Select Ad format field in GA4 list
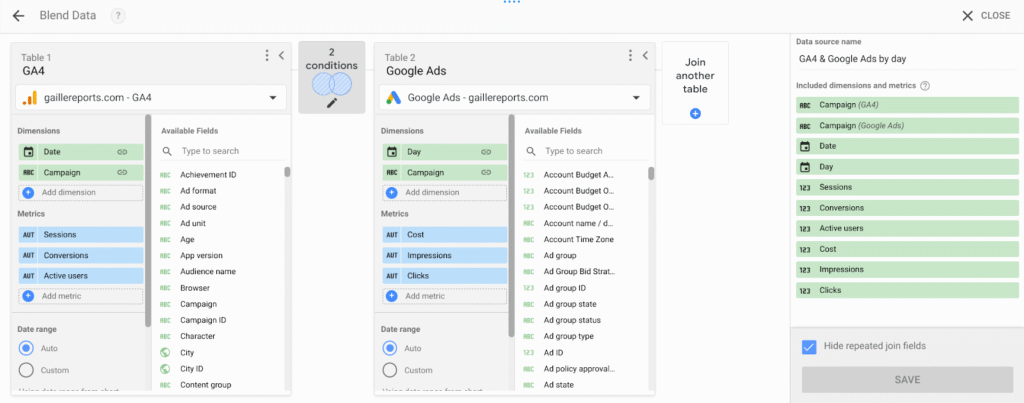This screenshot has width=1024, height=403. [198, 191]
